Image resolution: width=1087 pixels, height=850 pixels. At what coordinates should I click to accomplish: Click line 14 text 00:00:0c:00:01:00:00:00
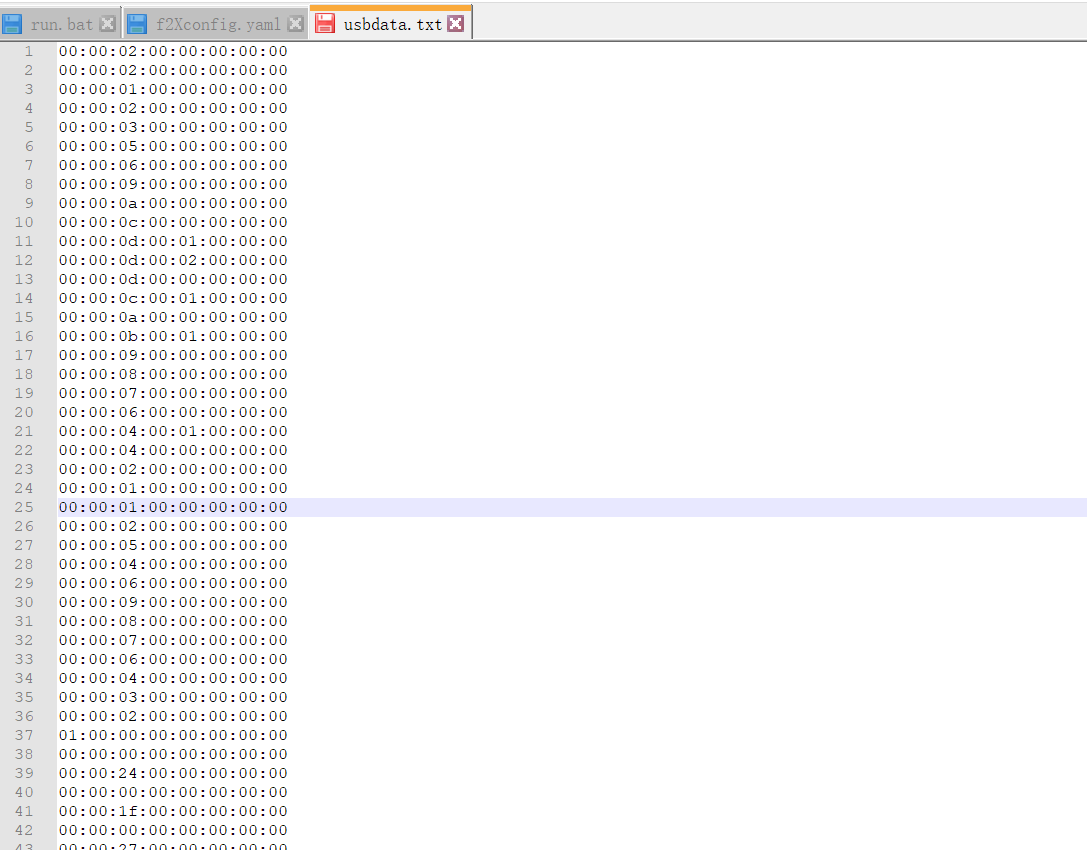[173, 298]
